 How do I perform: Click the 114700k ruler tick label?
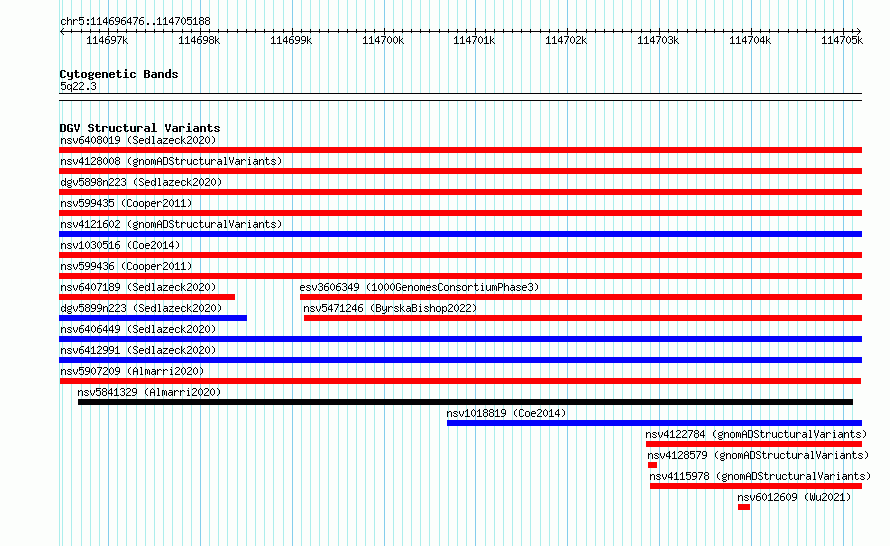point(383,40)
